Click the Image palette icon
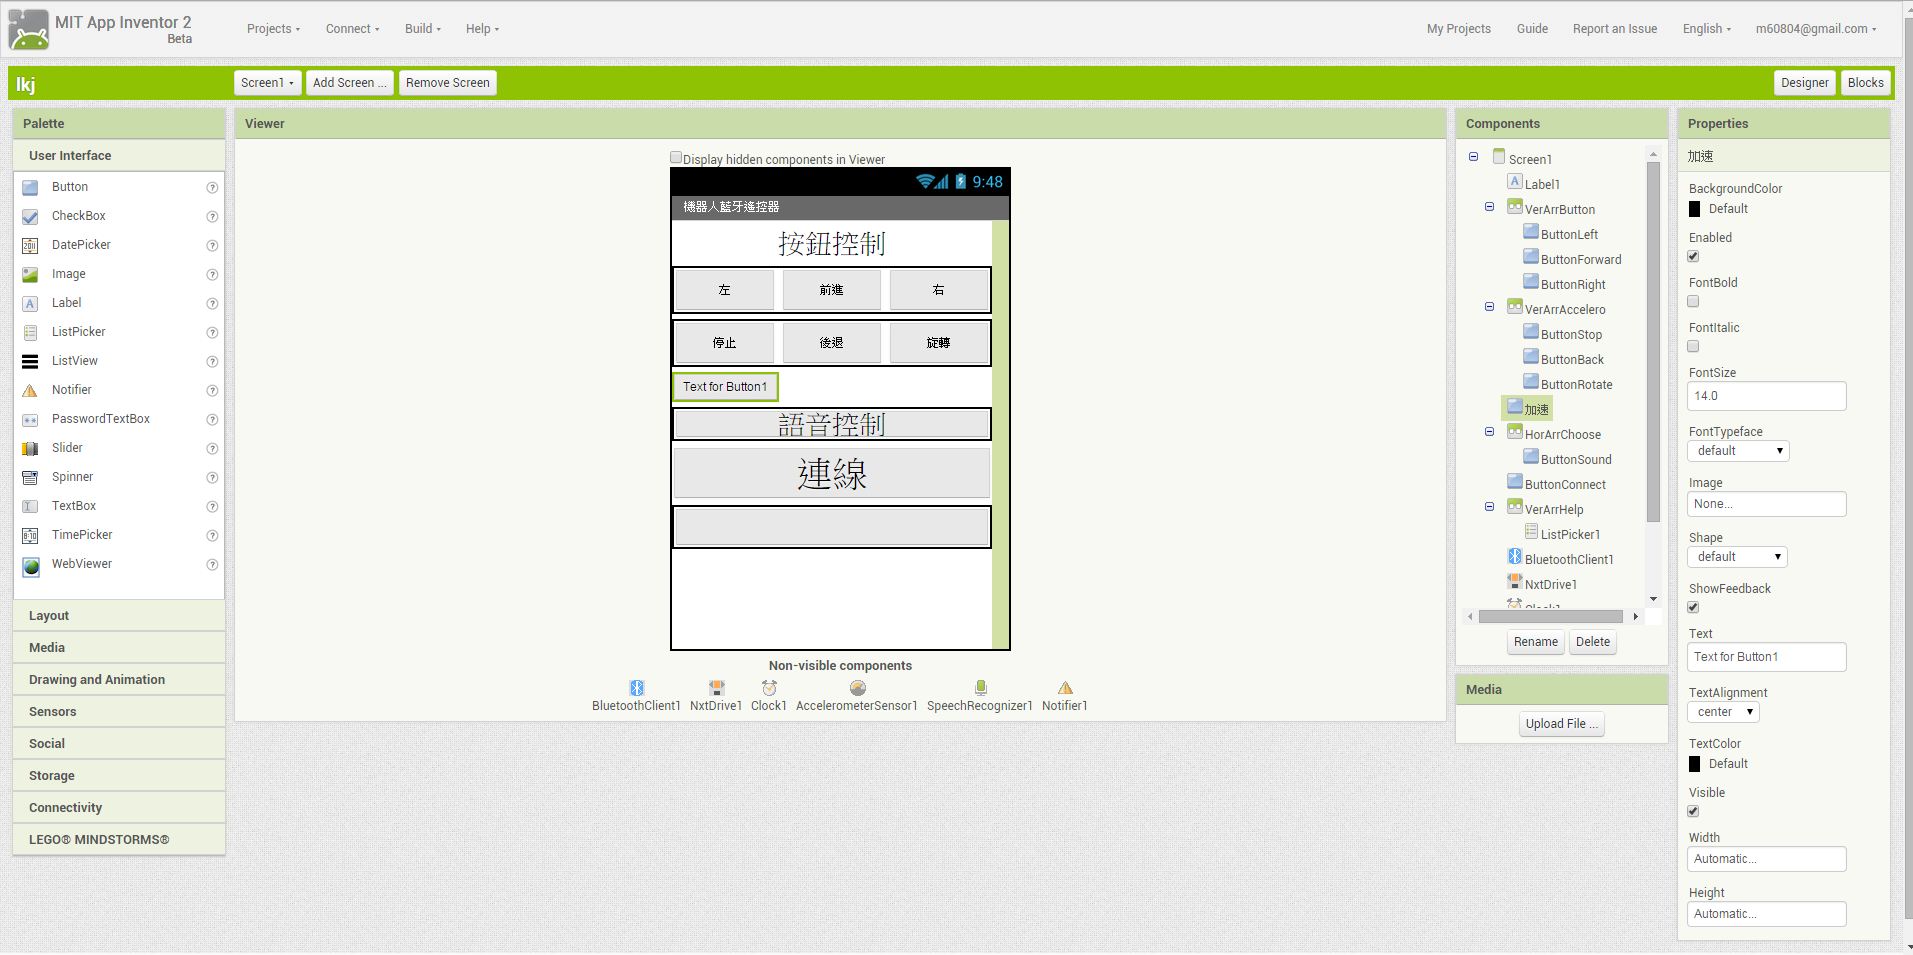1913x955 pixels. tap(30, 275)
